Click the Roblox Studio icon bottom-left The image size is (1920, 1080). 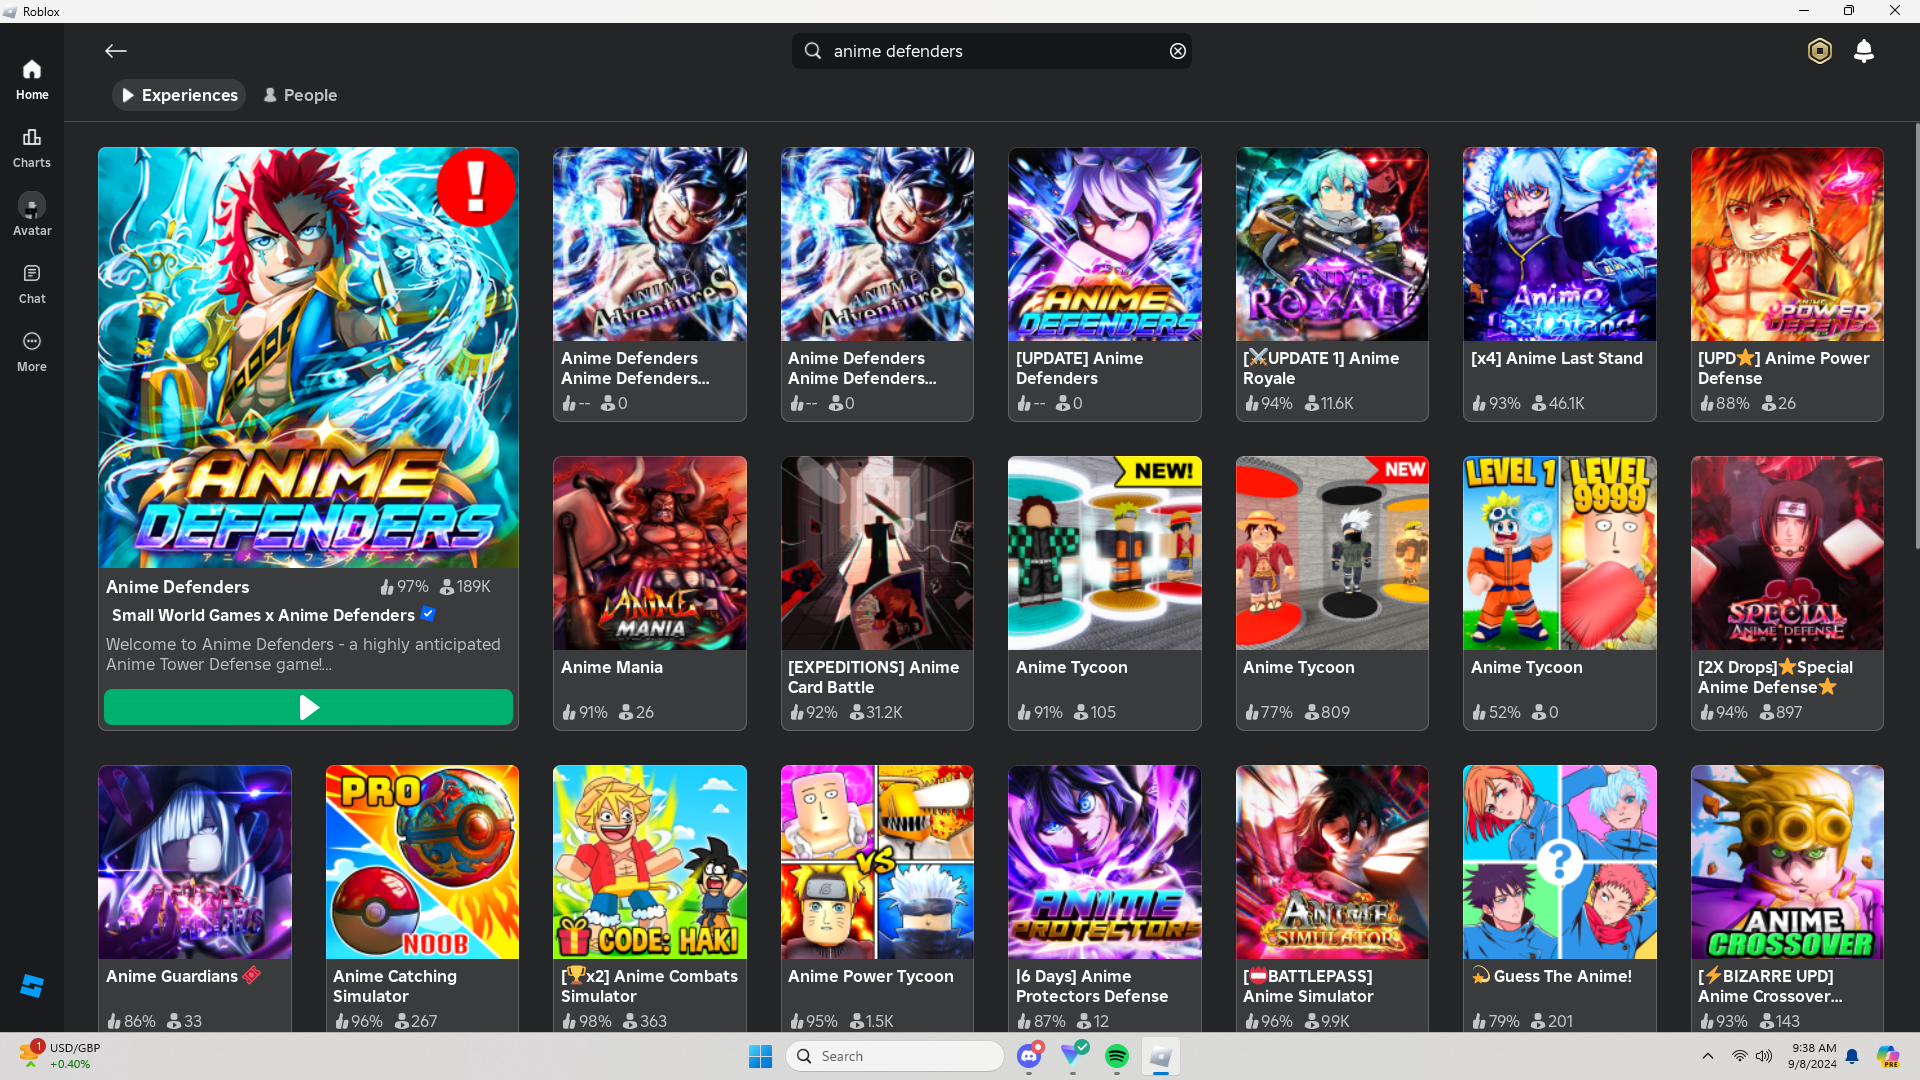point(32,986)
